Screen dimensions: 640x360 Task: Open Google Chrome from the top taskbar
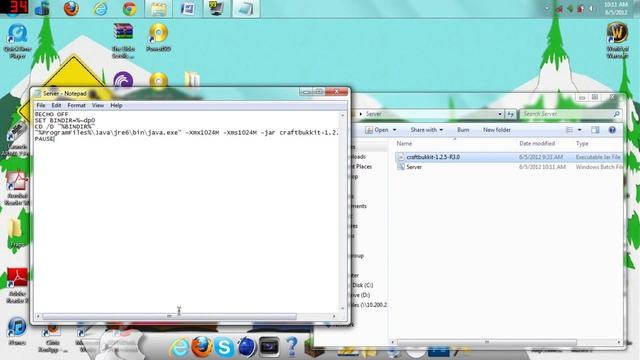click(x=129, y=8)
